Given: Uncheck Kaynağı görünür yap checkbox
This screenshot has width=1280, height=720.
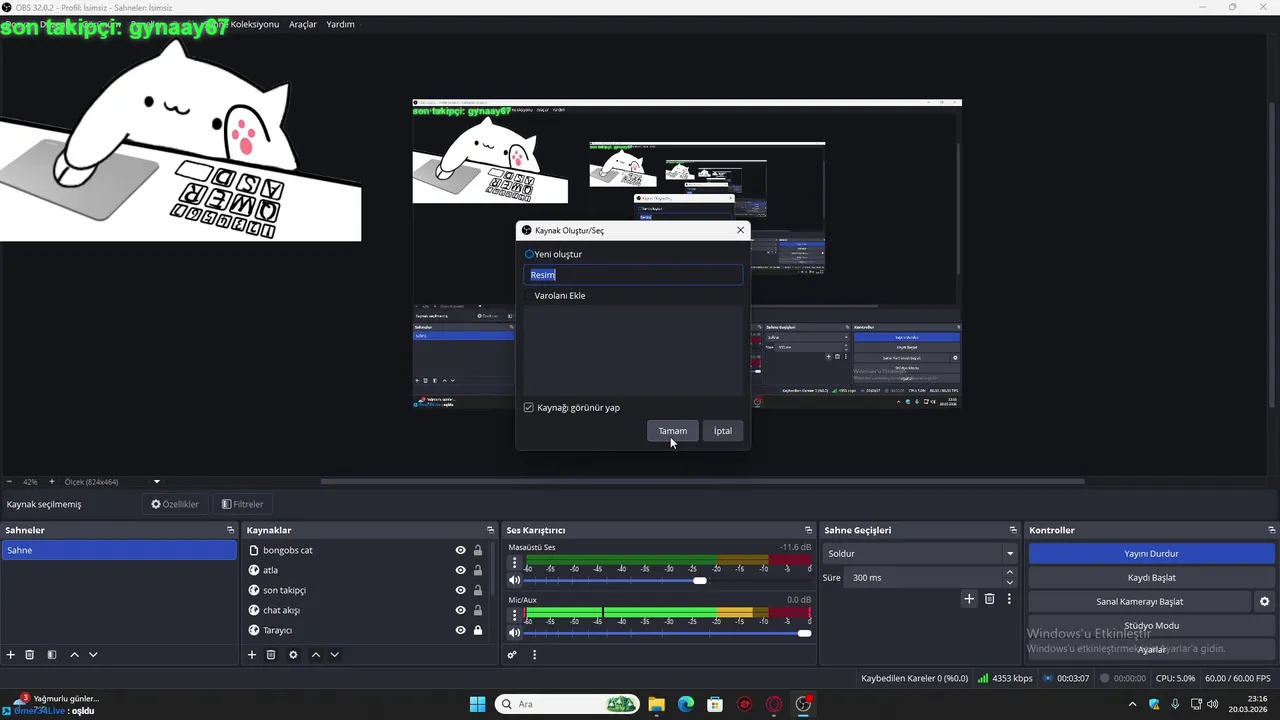Looking at the screenshot, I should [x=529, y=408].
